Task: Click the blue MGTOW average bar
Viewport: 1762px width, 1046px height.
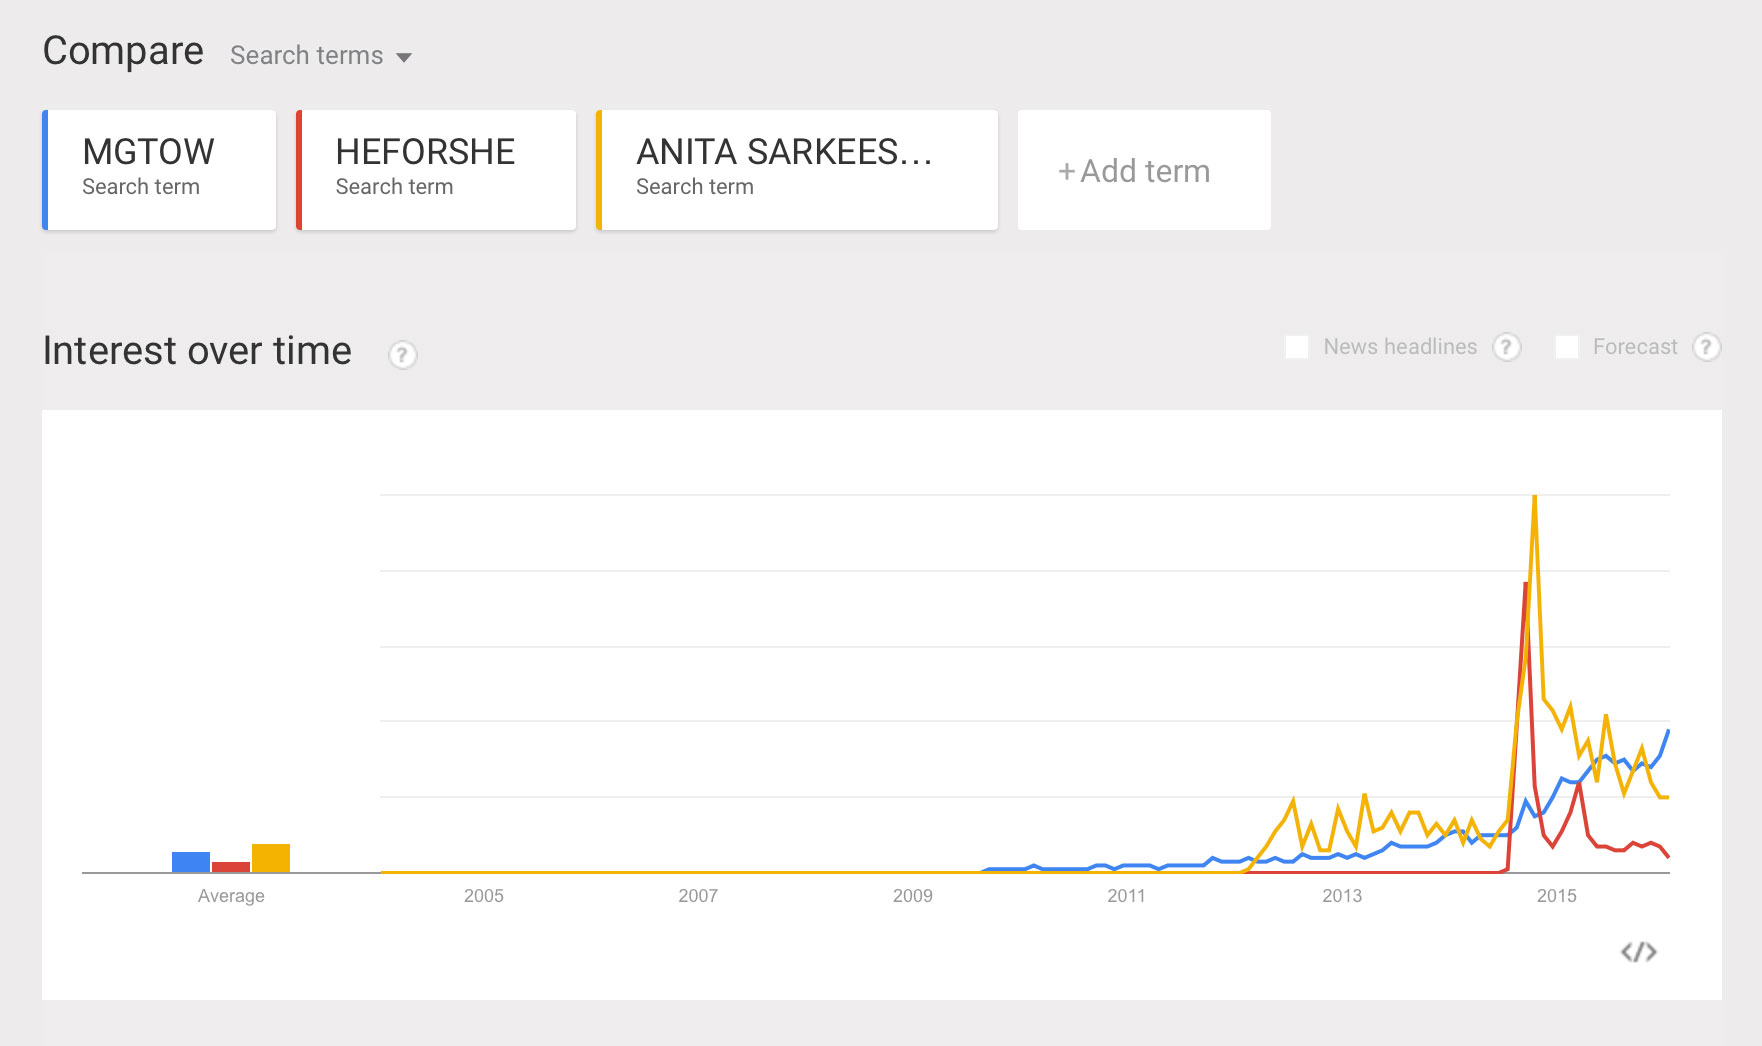Action: pos(191,862)
